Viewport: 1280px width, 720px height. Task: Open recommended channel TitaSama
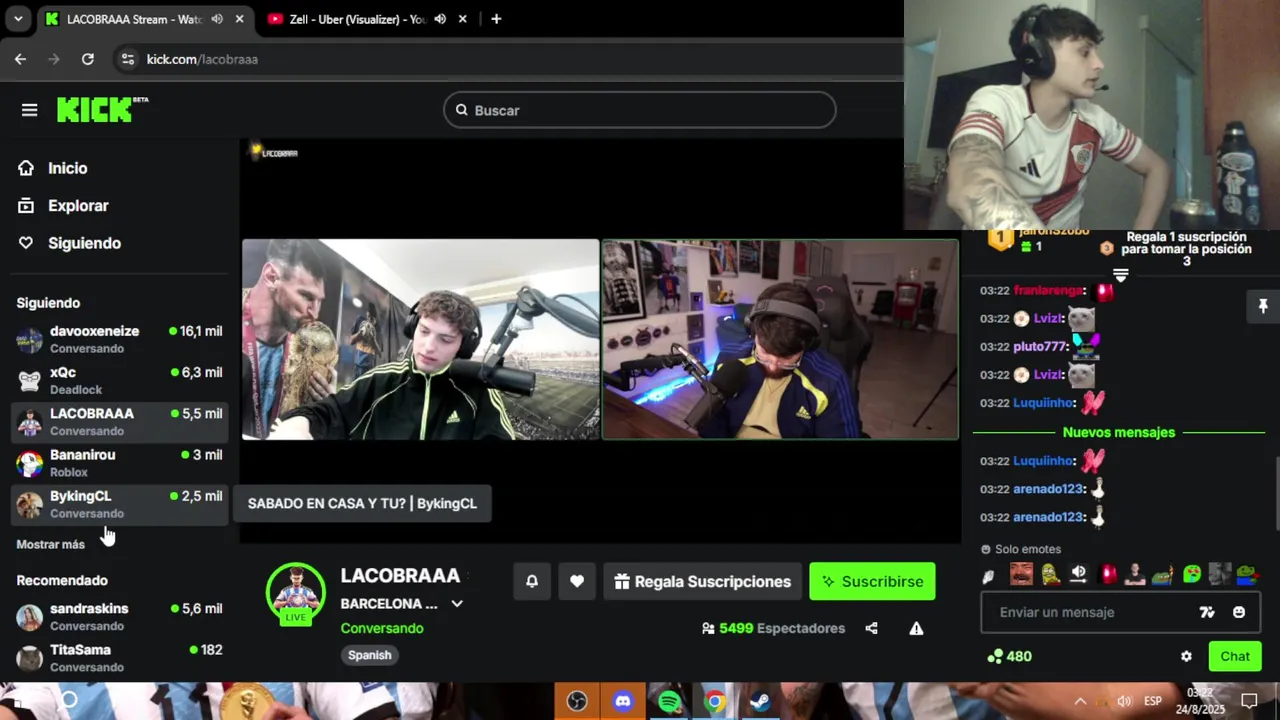coord(119,658)
